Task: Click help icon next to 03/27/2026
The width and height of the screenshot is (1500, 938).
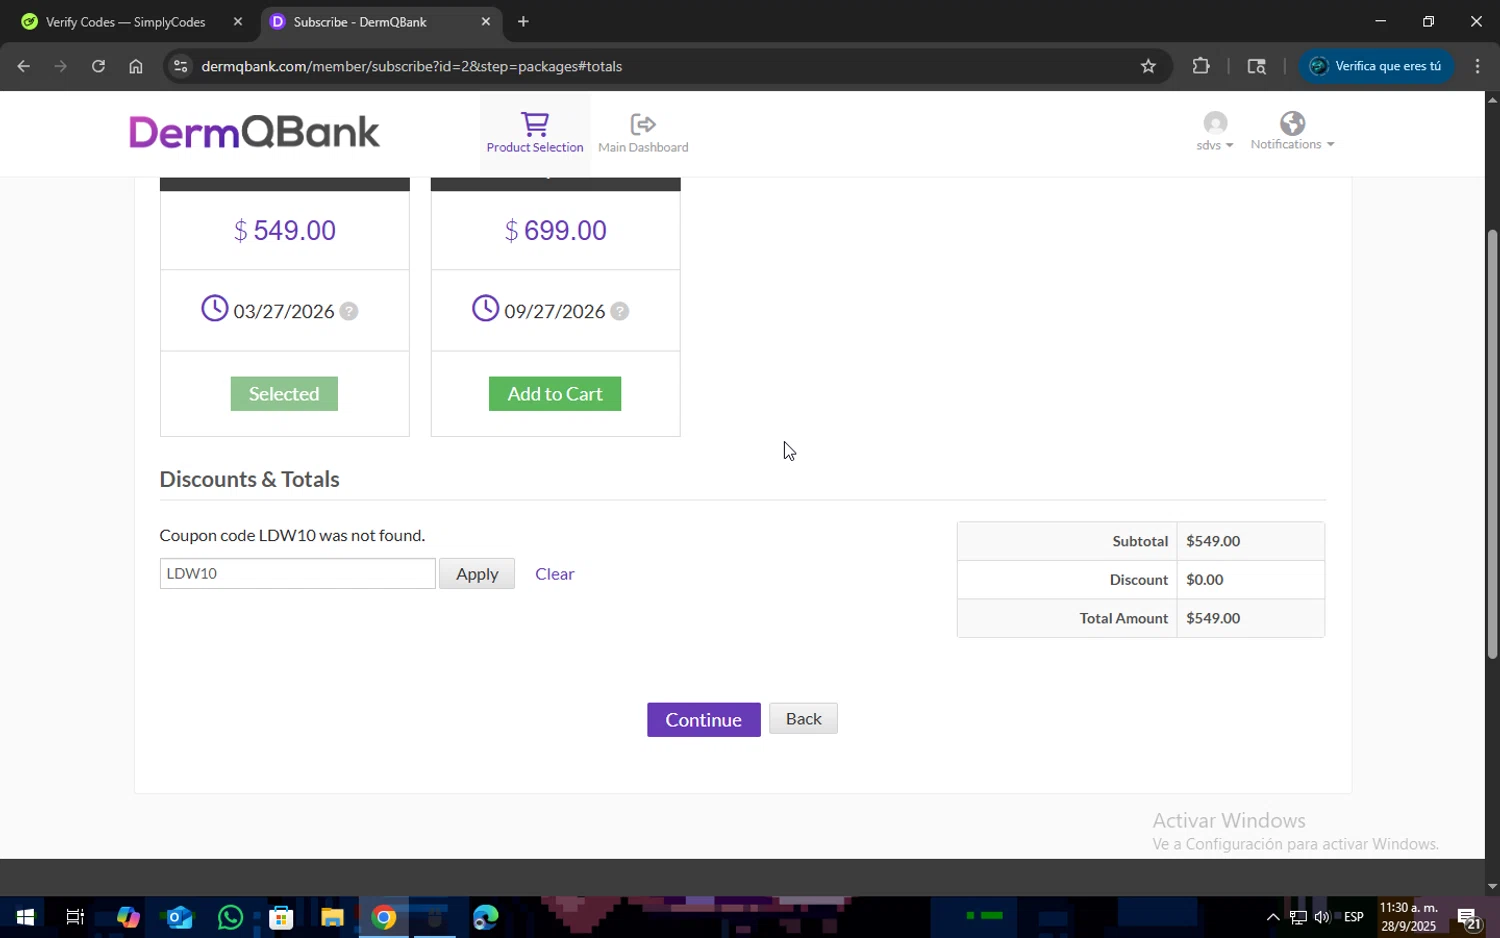Action: tap(349, 311)
